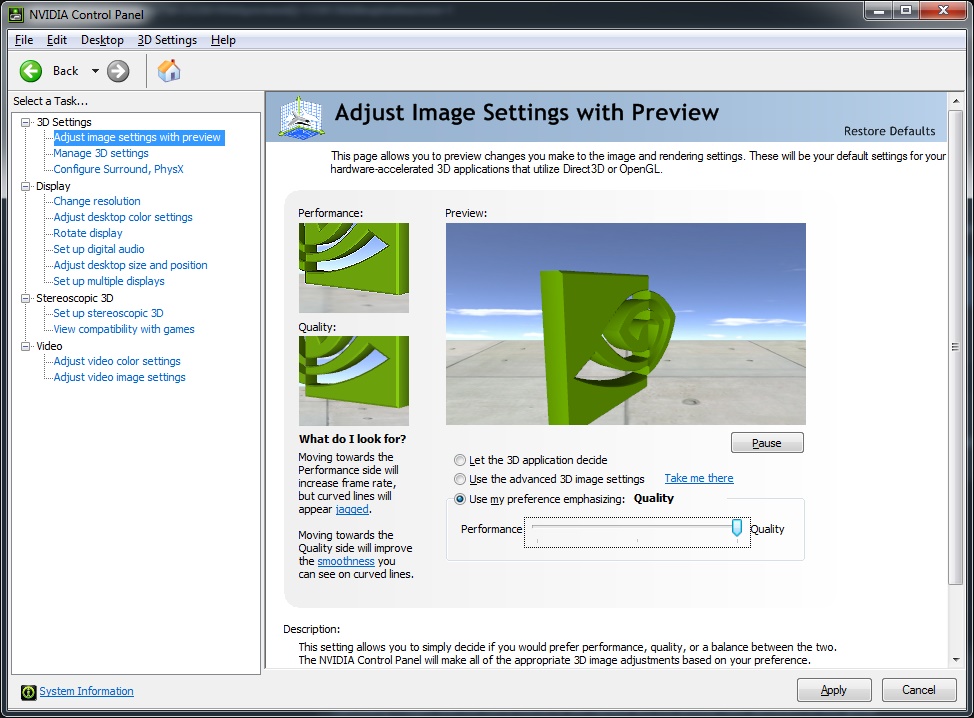Open Adjust desktop size and position

click(x=130, y=265)
